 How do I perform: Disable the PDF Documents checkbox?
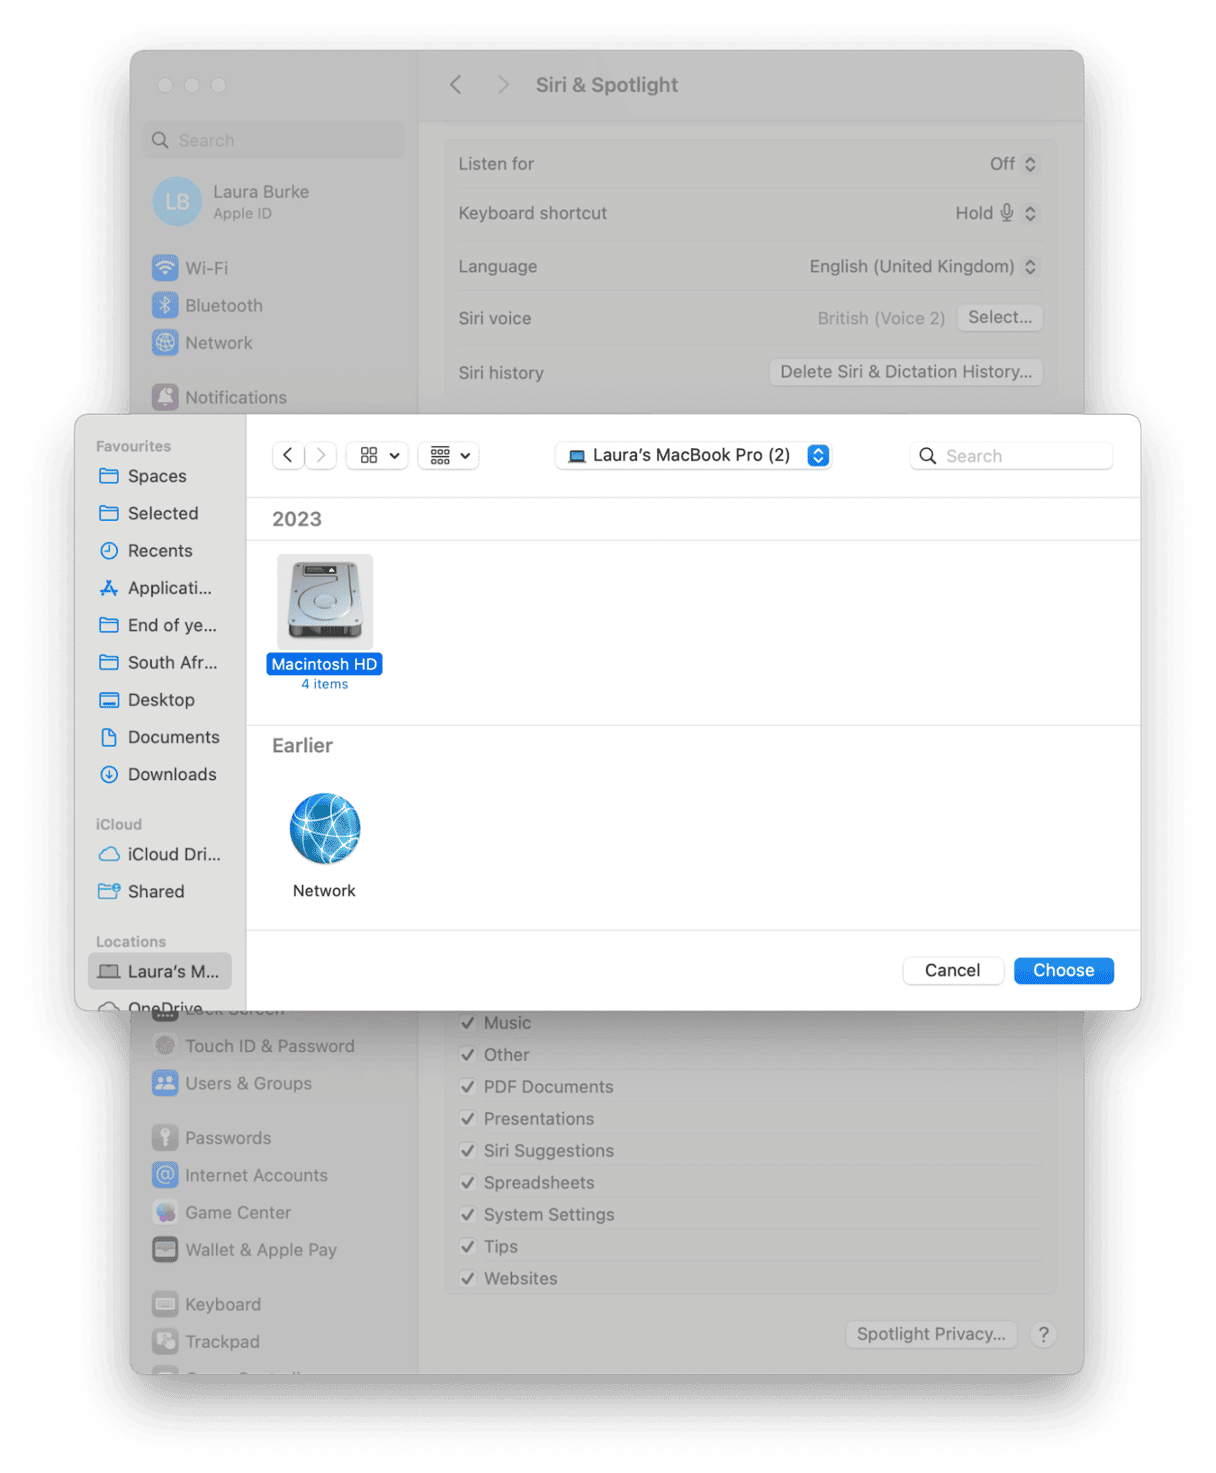click(x=468, y=1086)
